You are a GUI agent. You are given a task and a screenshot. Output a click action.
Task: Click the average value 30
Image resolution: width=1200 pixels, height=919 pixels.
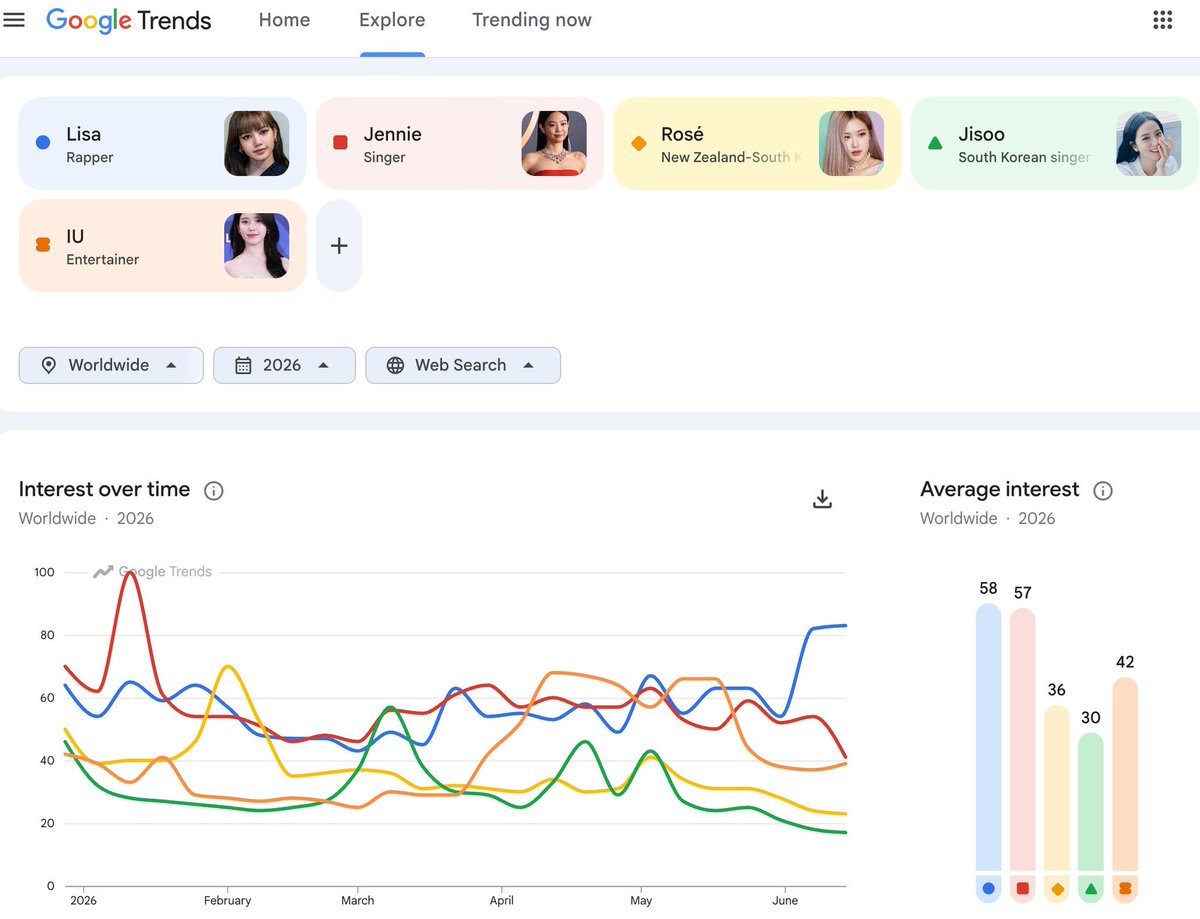click(x=1091, y=718)
